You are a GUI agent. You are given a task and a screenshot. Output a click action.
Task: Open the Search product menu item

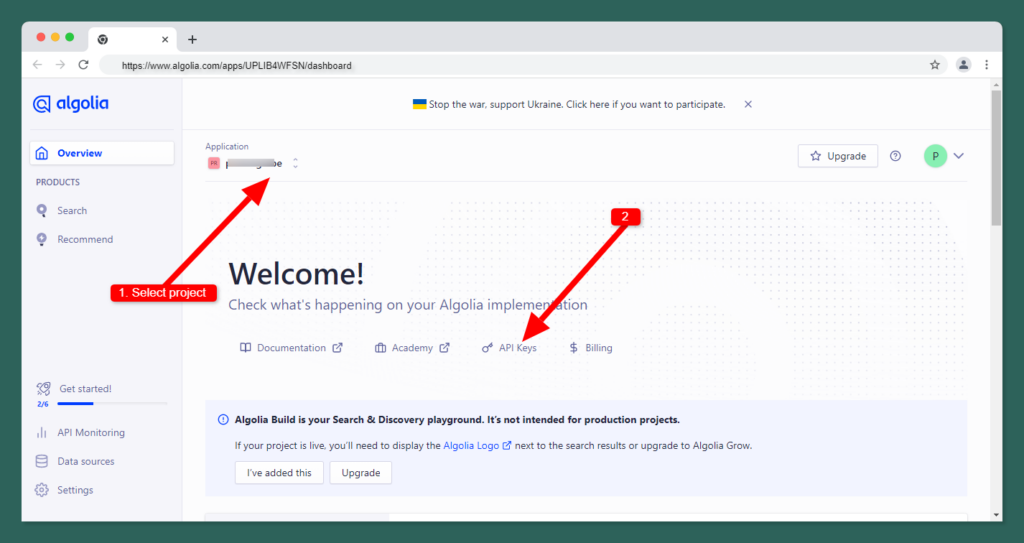click(x=71, y=211)
